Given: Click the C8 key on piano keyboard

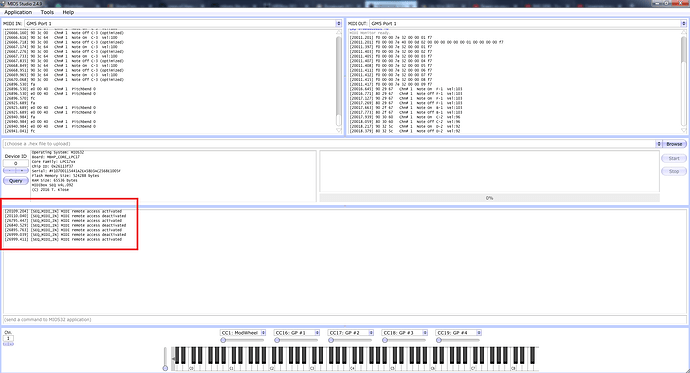Looking at the screenshot, I should (514, 368).
